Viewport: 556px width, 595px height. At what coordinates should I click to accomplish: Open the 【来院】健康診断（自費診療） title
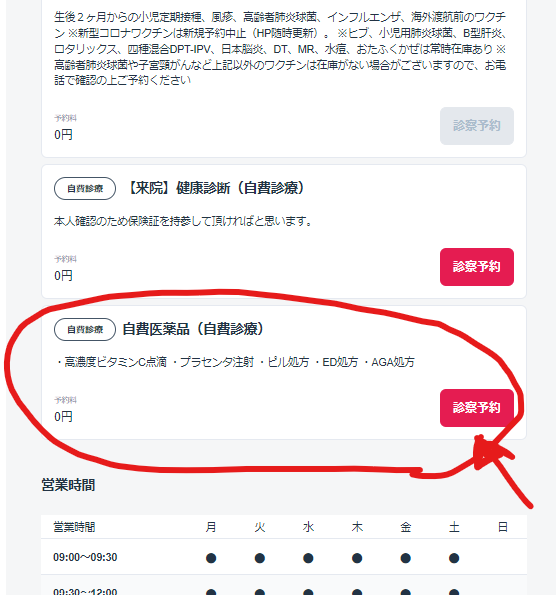(215, 188)
